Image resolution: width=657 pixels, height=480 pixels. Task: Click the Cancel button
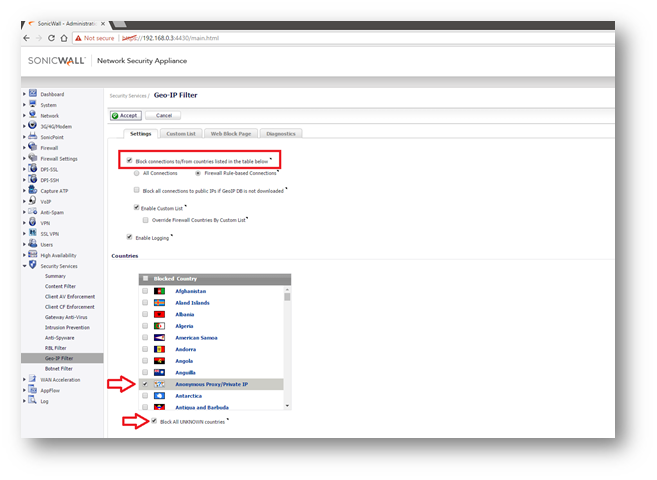pyautogui.click(x=163, y=116)
